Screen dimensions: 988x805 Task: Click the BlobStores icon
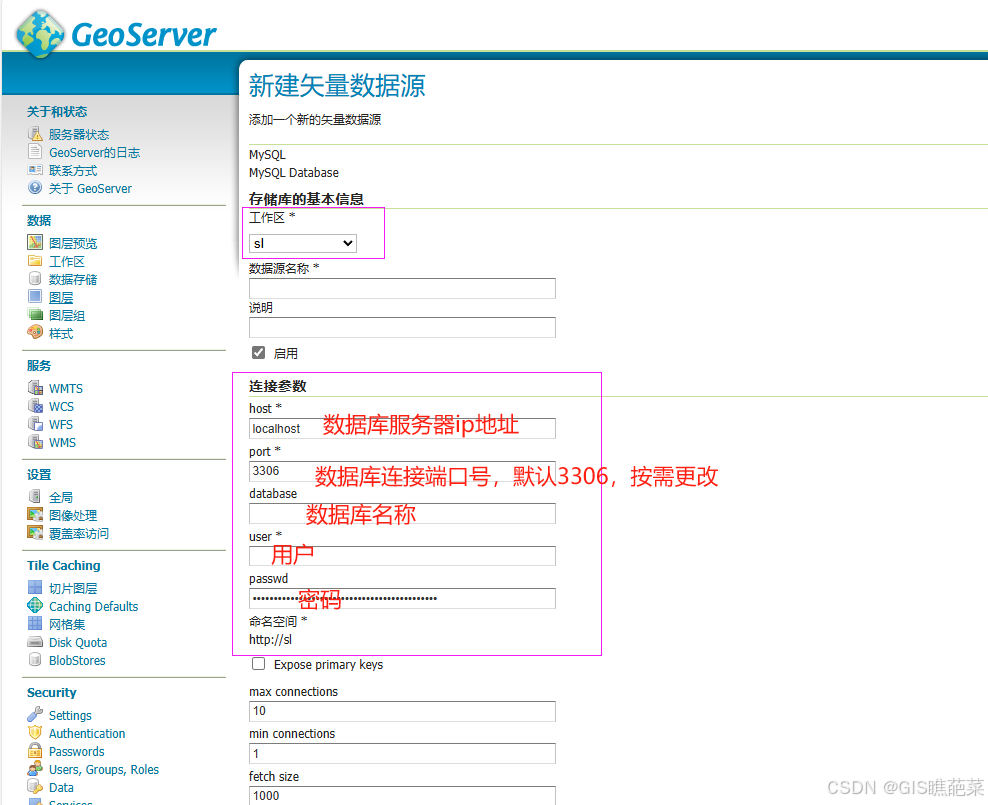click(35, 659)
